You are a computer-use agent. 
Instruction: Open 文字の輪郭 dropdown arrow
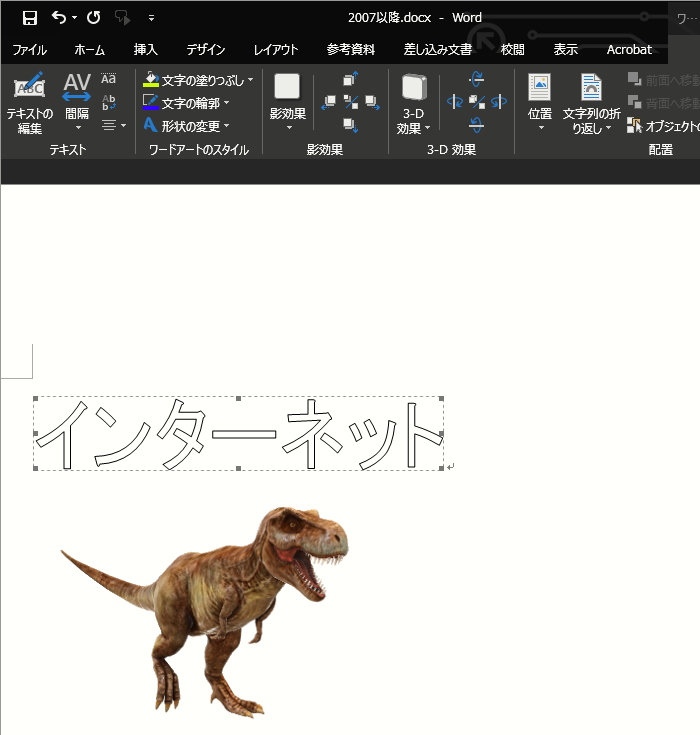coord(226,103)
